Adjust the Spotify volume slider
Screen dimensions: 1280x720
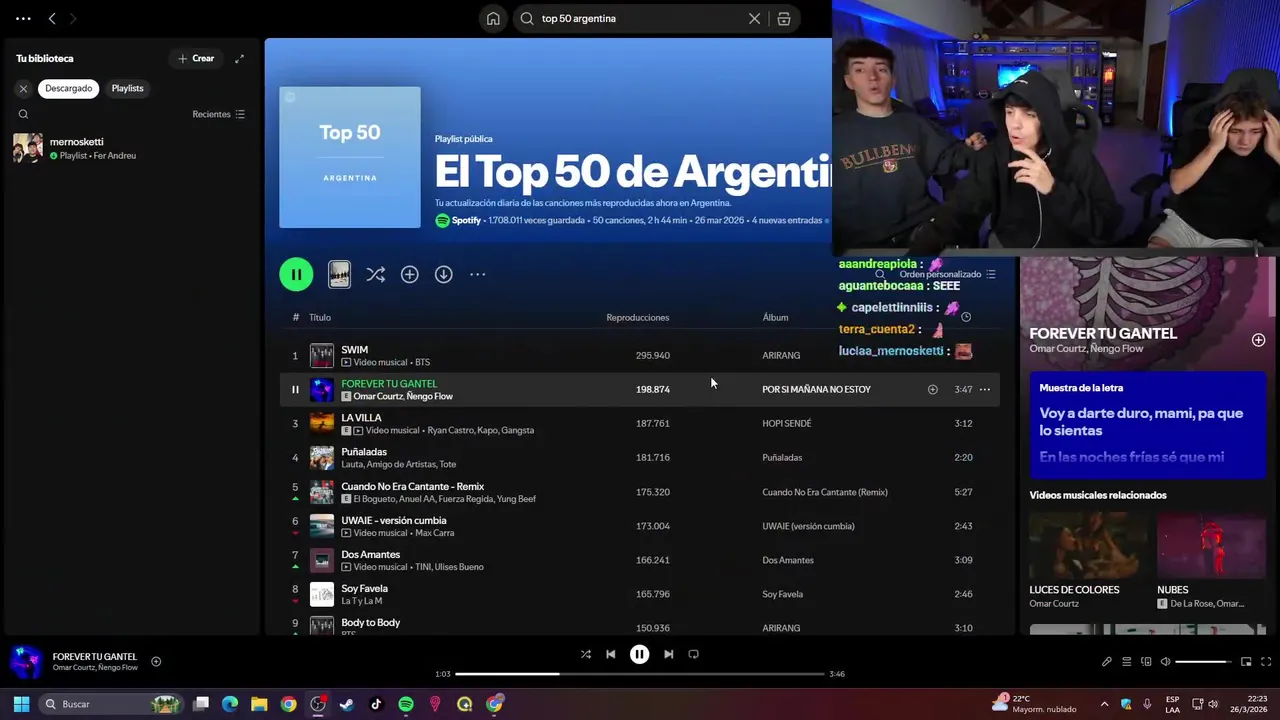(x=1205, y=661)
